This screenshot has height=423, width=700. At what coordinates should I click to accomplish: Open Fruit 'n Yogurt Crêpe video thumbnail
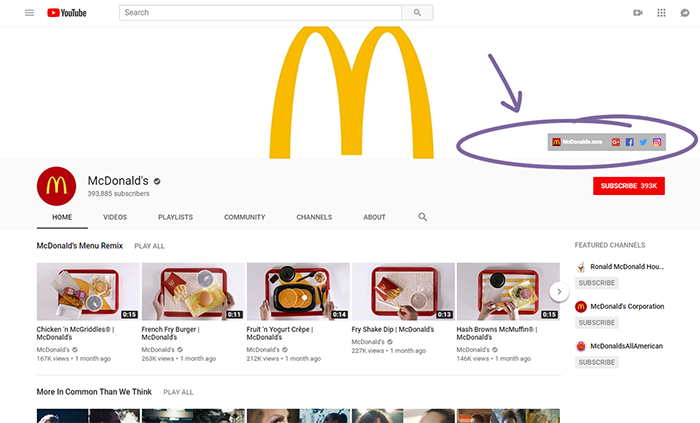[x=298, y=291]
